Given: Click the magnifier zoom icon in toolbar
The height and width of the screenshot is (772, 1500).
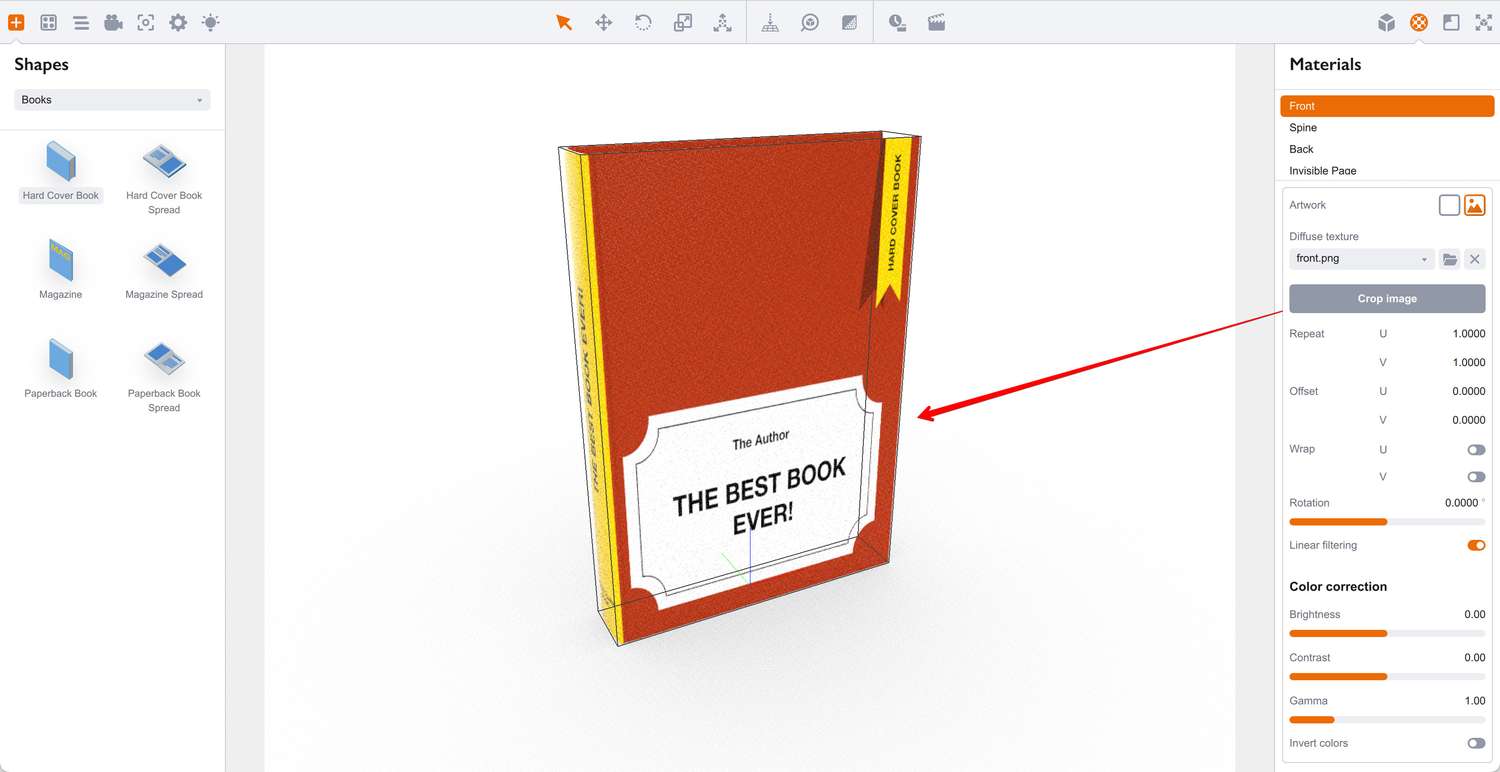Looking at the screenshot, I should click(810, 22).
